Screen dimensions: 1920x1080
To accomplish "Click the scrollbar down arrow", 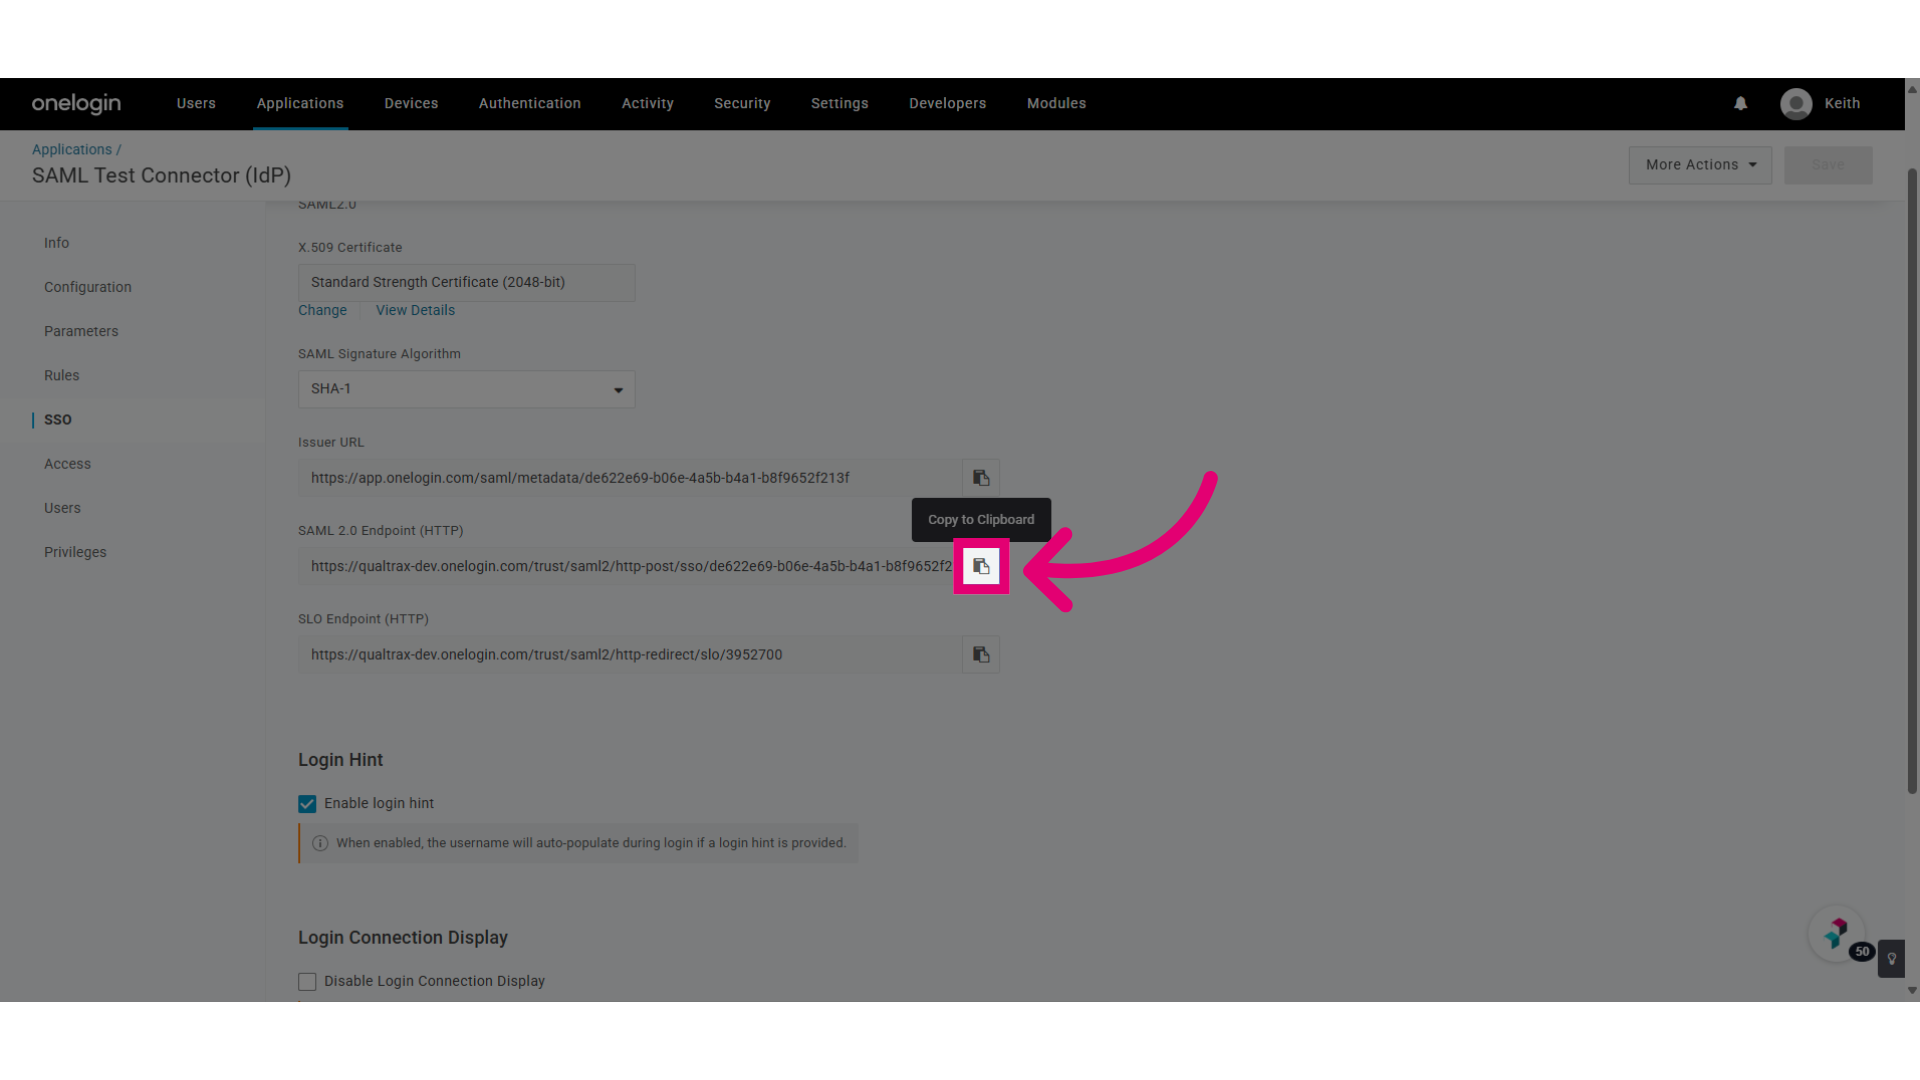I will 1912,991.
